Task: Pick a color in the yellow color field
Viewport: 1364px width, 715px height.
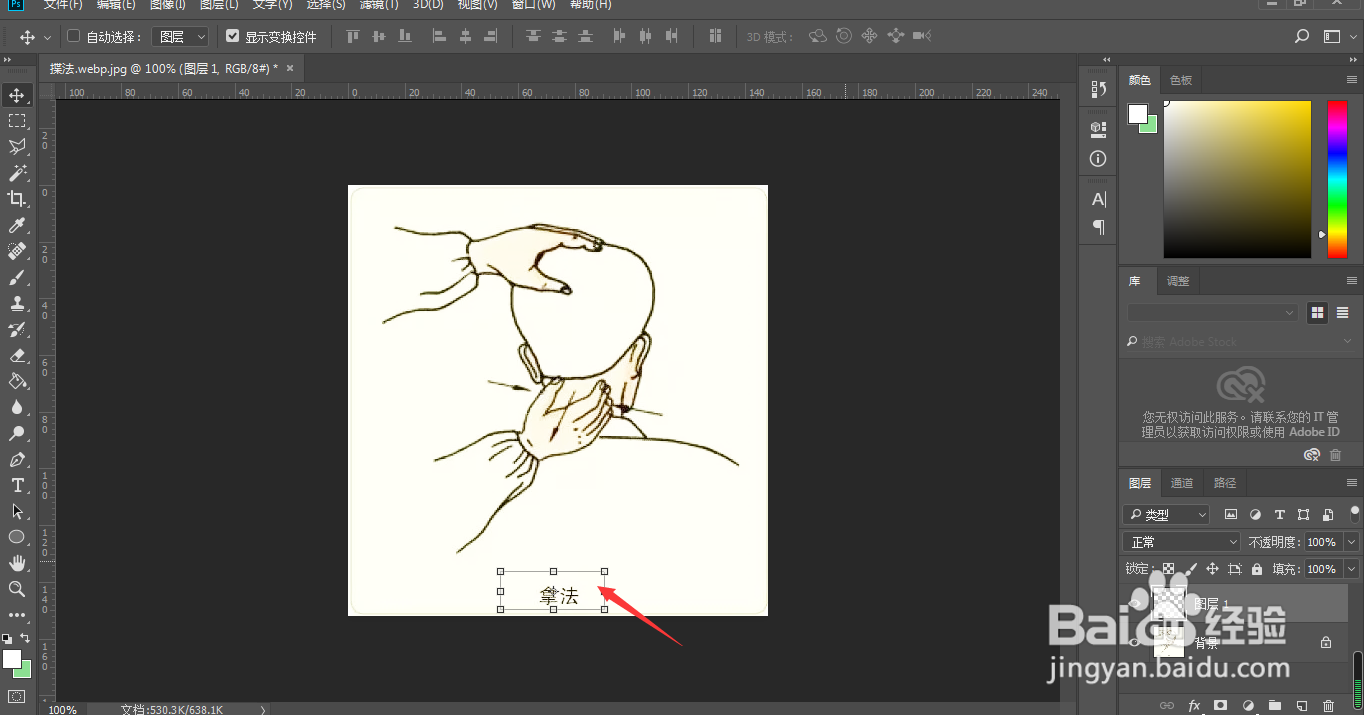Action: click(1237, 179)
